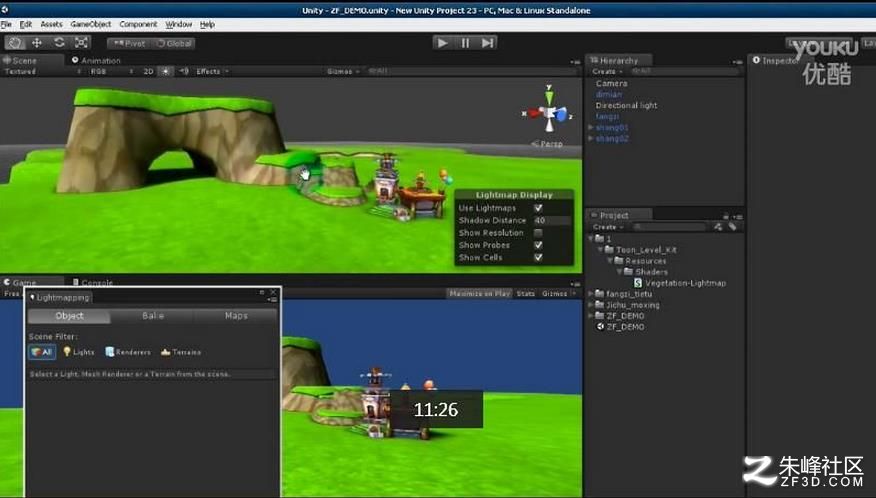
Task: Open the Edit menu
Action: [x=26, y=25]
